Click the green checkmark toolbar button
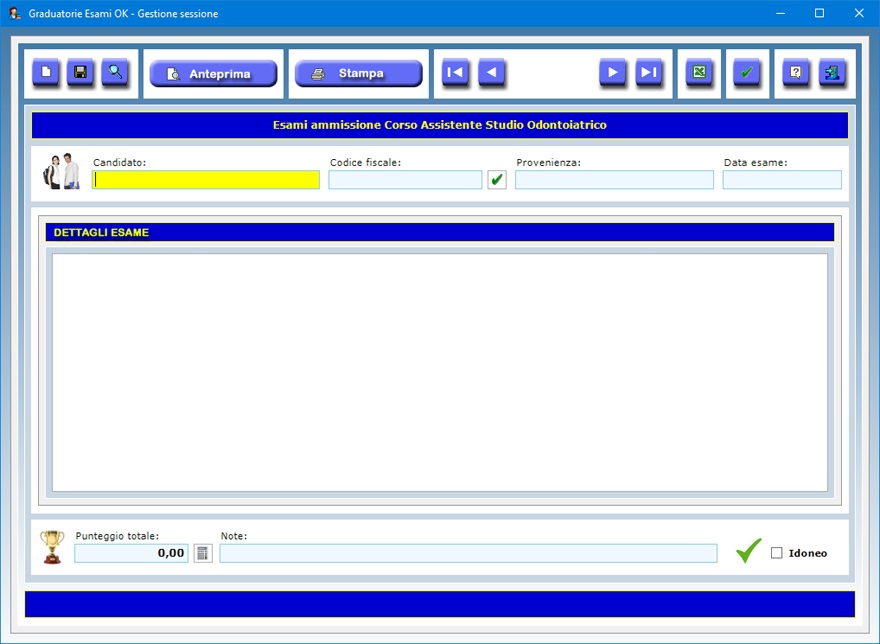The width and height of the screenshot is (880, 644). (x=747, y=72)
